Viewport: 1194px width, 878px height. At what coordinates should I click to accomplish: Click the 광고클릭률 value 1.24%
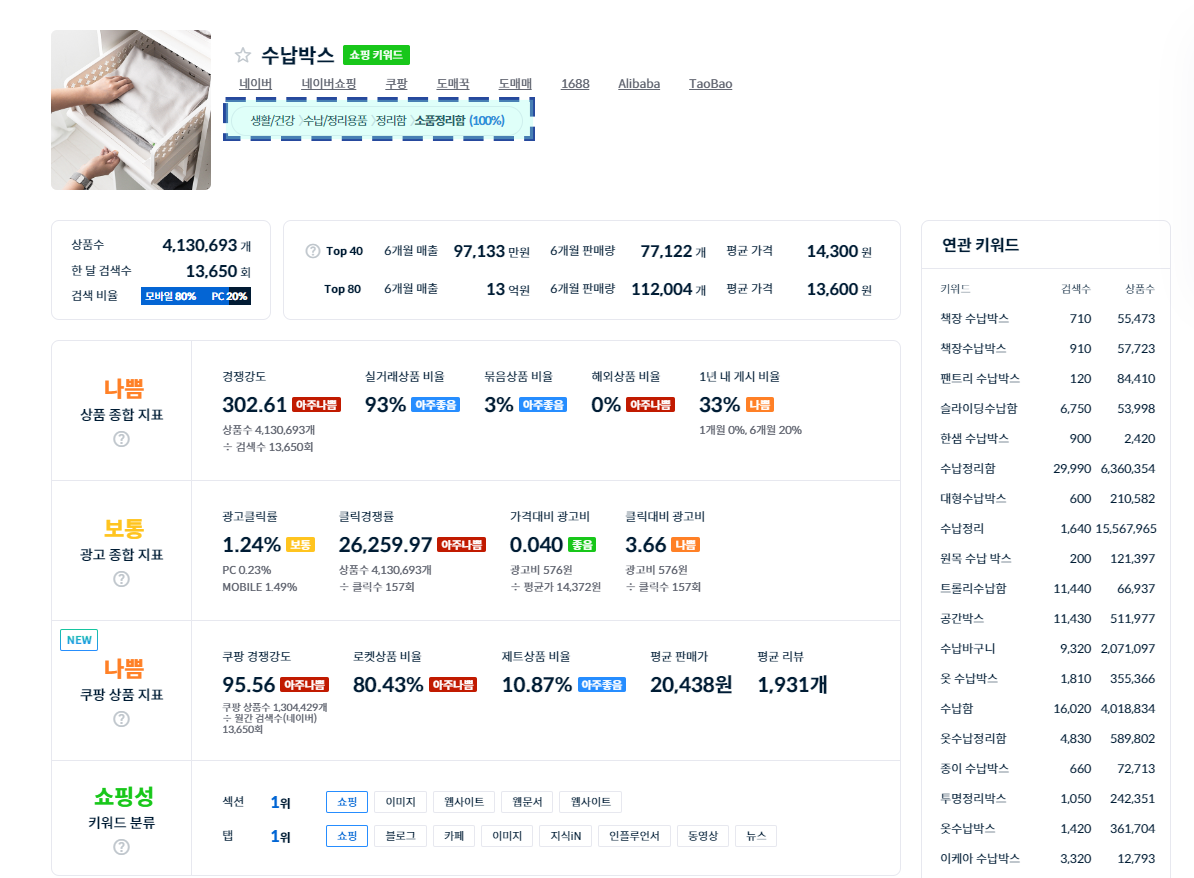(x=251, y=545)
